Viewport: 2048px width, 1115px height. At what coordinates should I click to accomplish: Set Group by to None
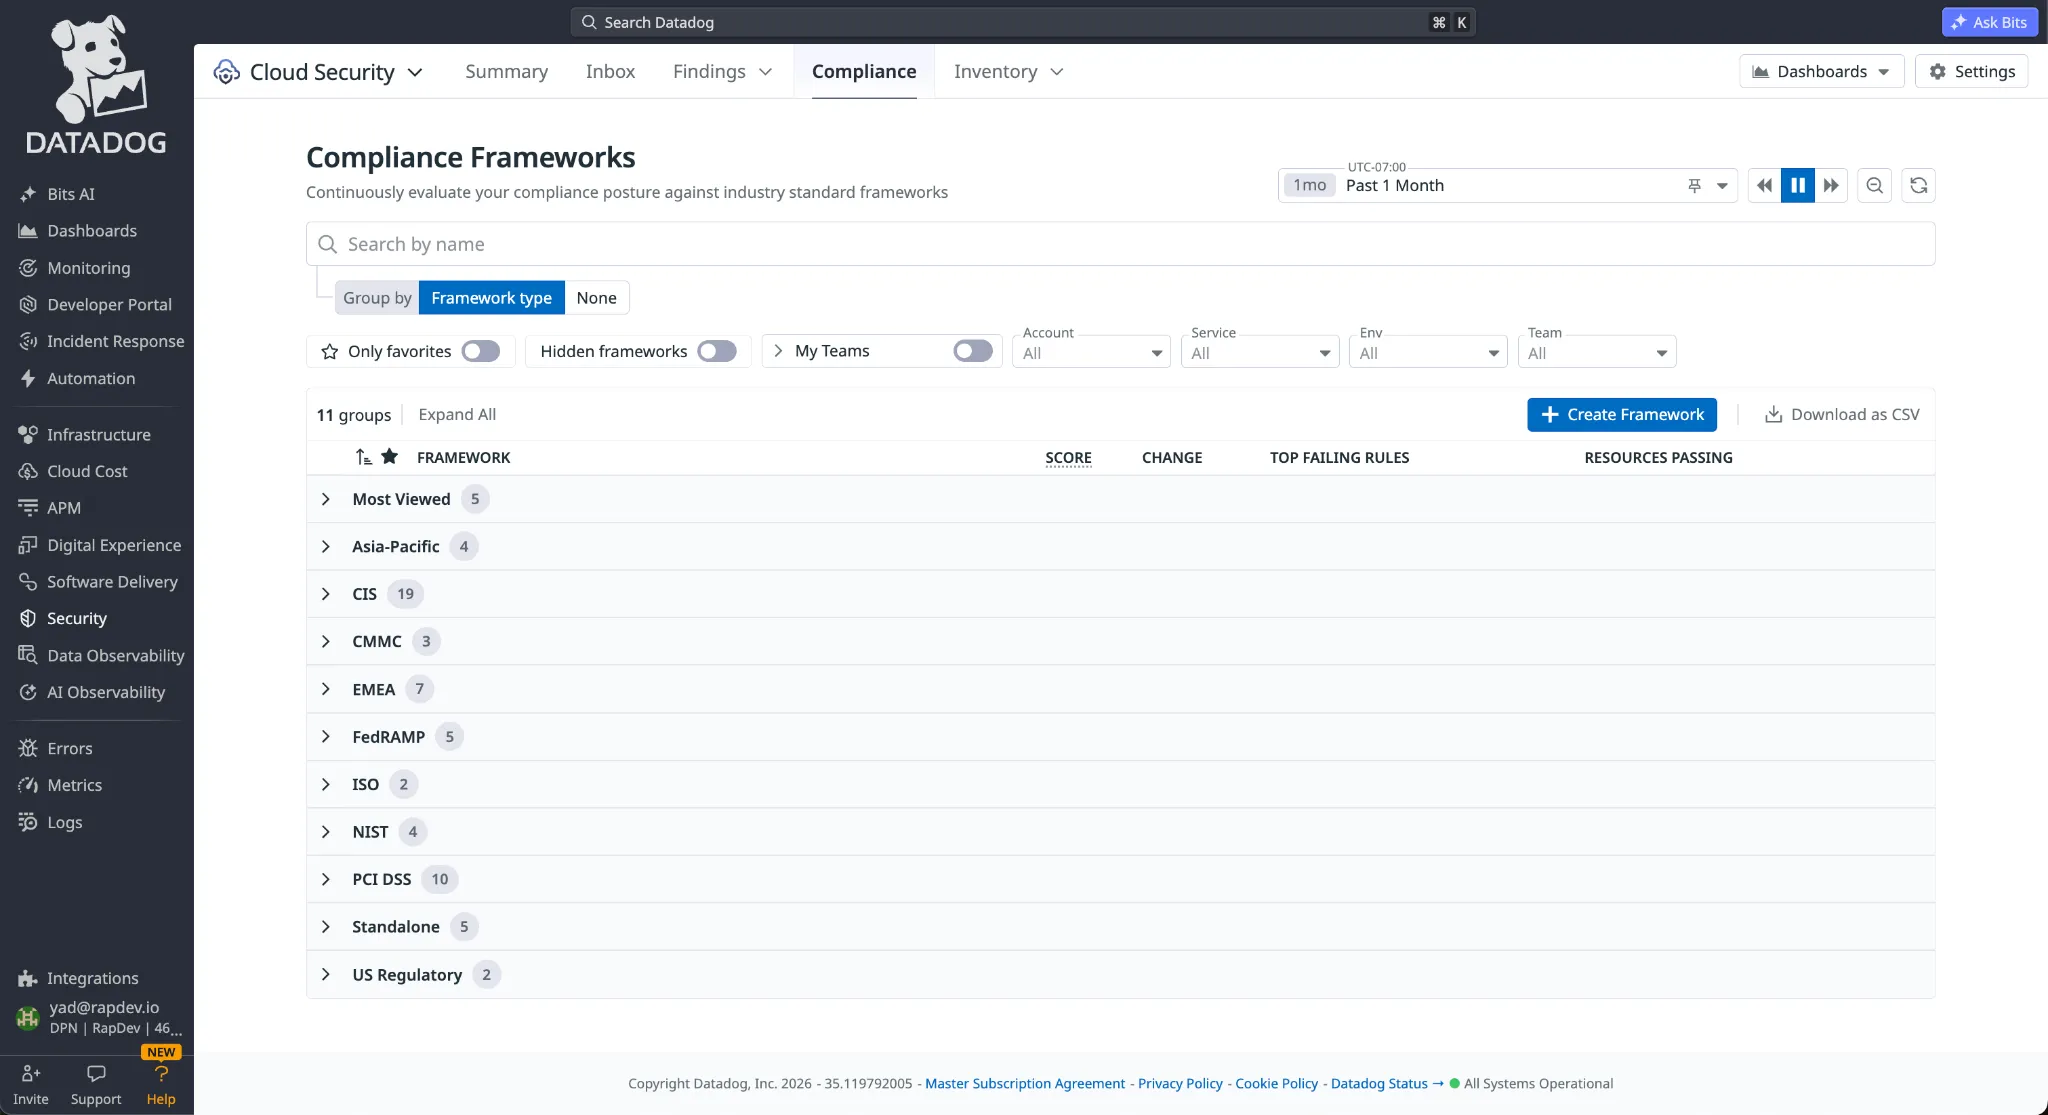point(597,298)
